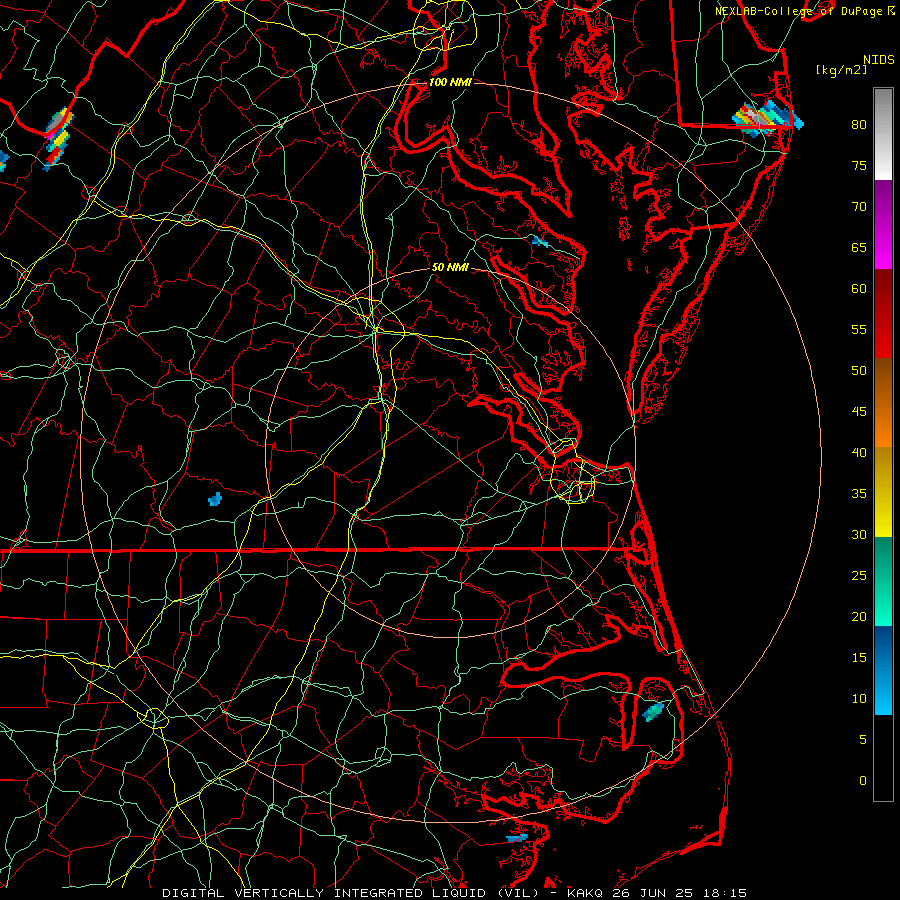Screen dimensions: 900x900
Task: Pick the green segment of the VIL color bar
Action: [x=883, y=581]
